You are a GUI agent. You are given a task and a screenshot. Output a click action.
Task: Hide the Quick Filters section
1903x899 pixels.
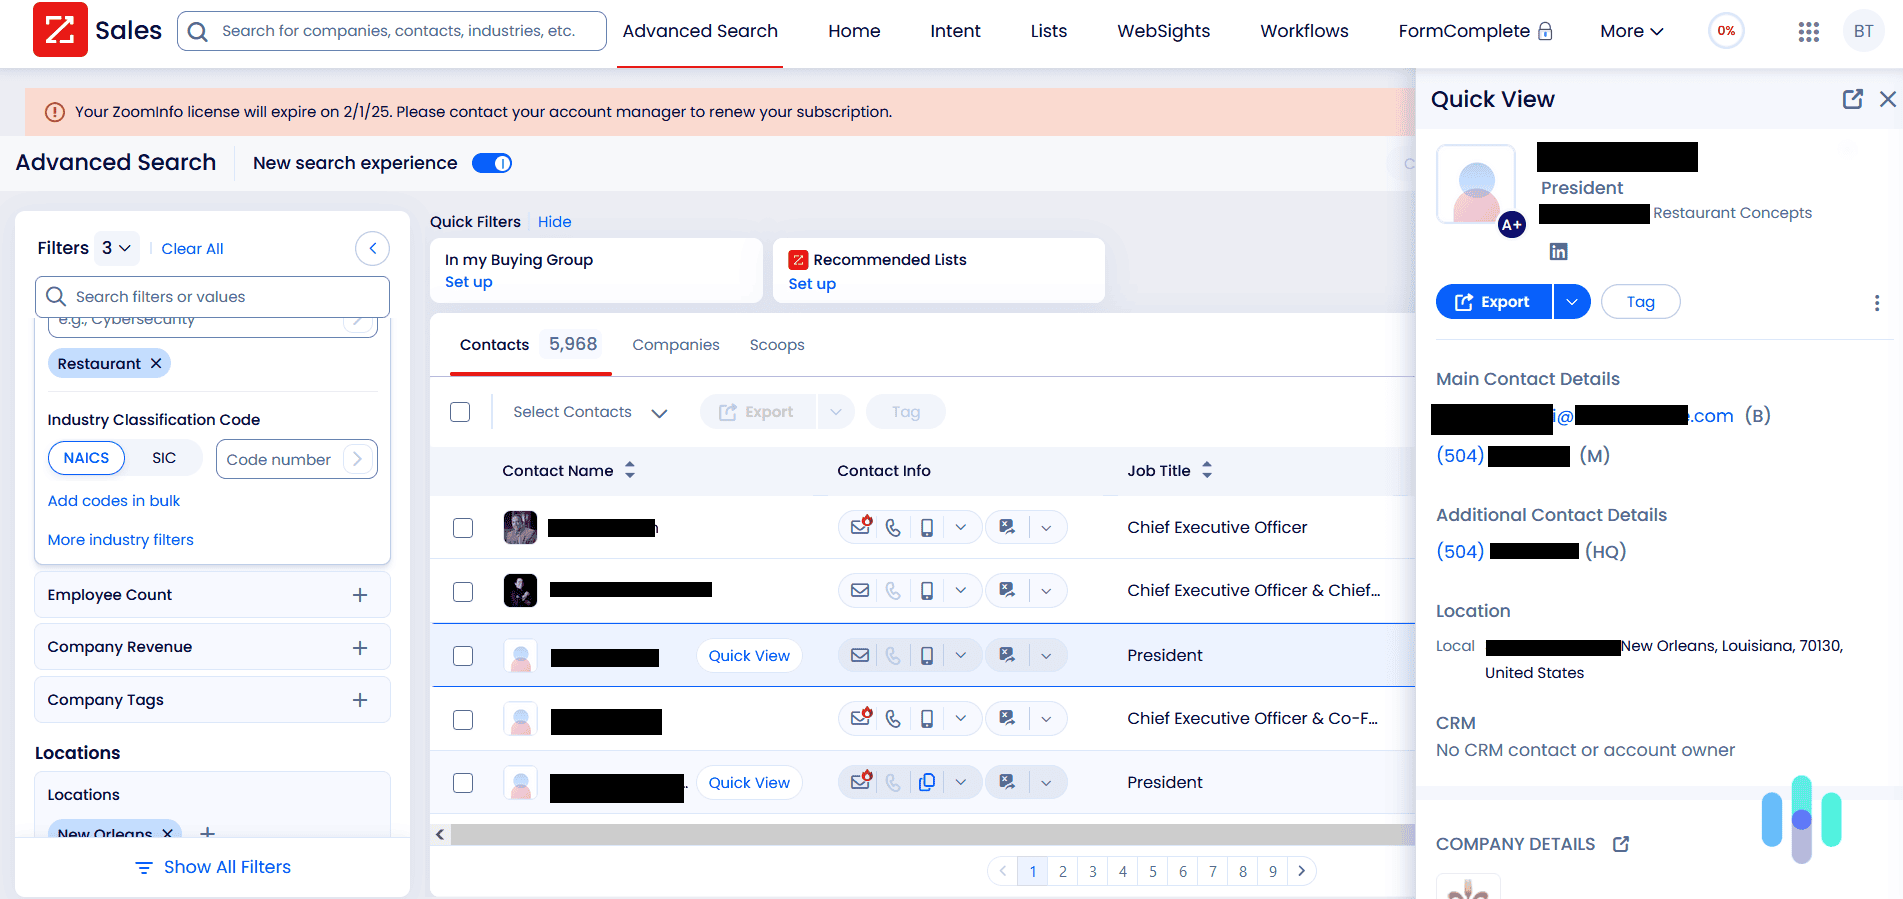tap(555, 222)
